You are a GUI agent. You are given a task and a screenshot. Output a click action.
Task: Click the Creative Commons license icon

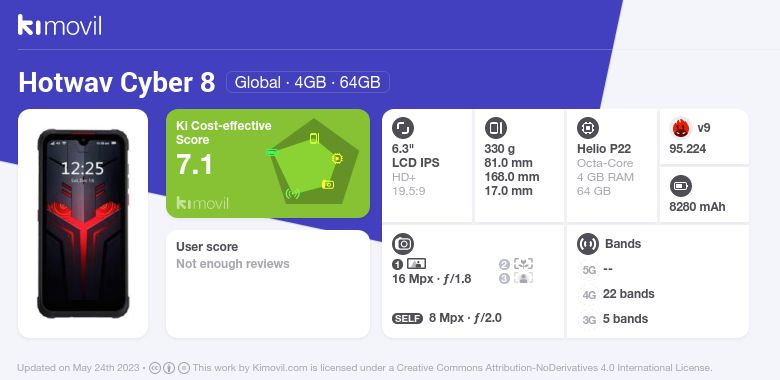tap(155, 368)
